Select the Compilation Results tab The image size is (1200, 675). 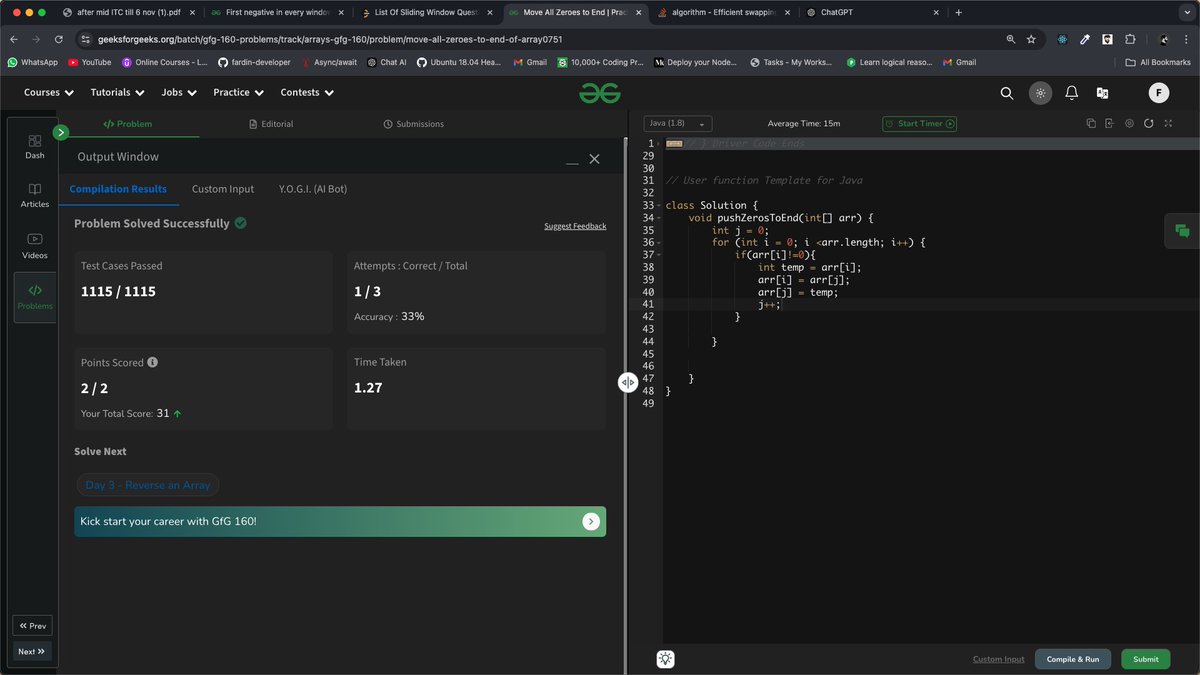[118, 189]
